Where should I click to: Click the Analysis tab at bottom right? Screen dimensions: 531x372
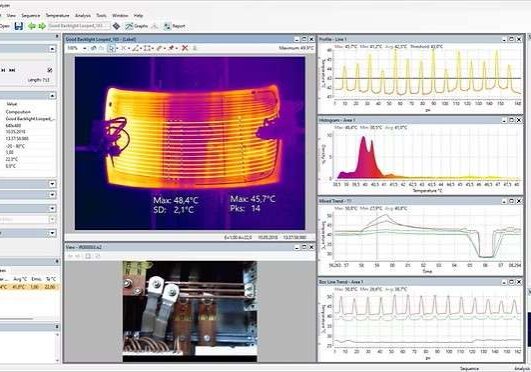(x=522, y=368)
